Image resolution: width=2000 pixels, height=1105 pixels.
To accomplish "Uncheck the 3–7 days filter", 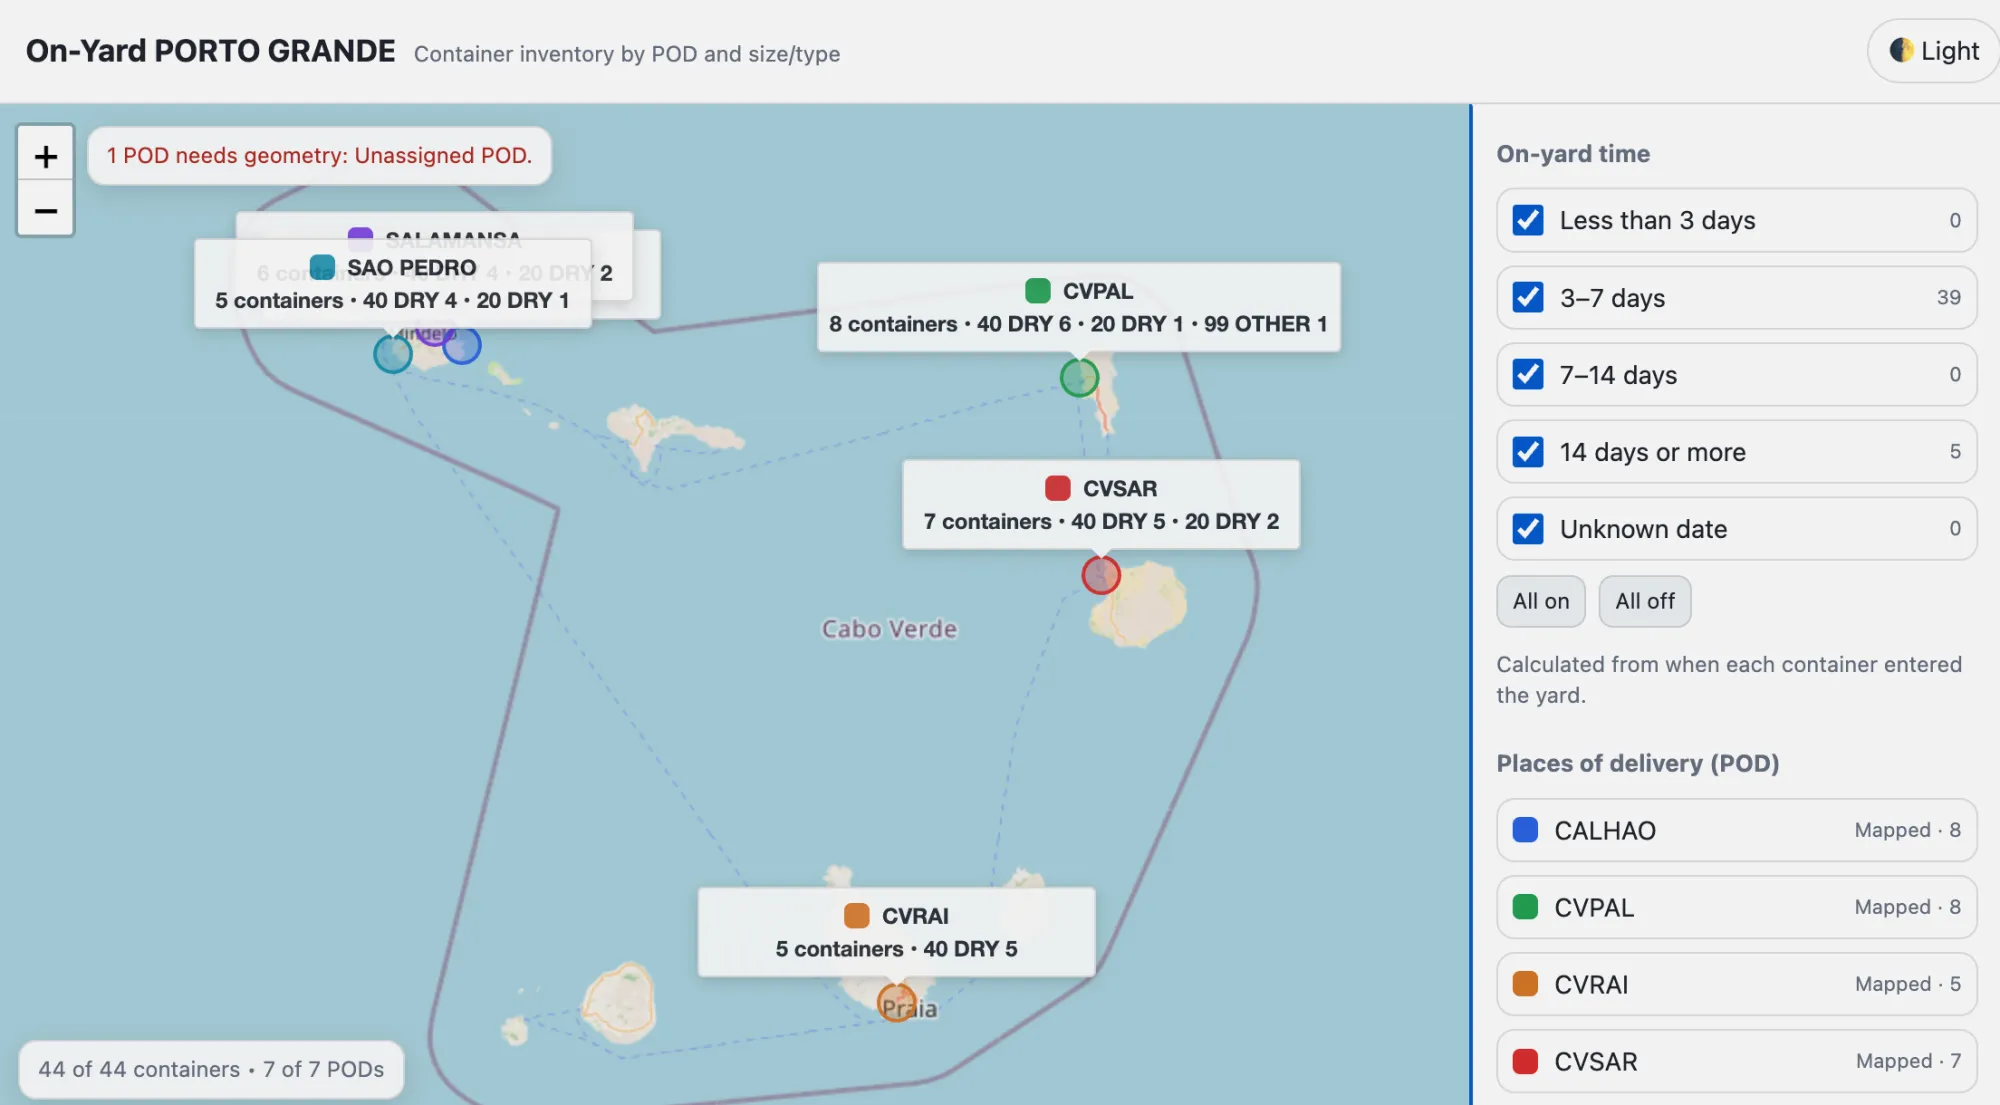I will tap(1528, 297).
